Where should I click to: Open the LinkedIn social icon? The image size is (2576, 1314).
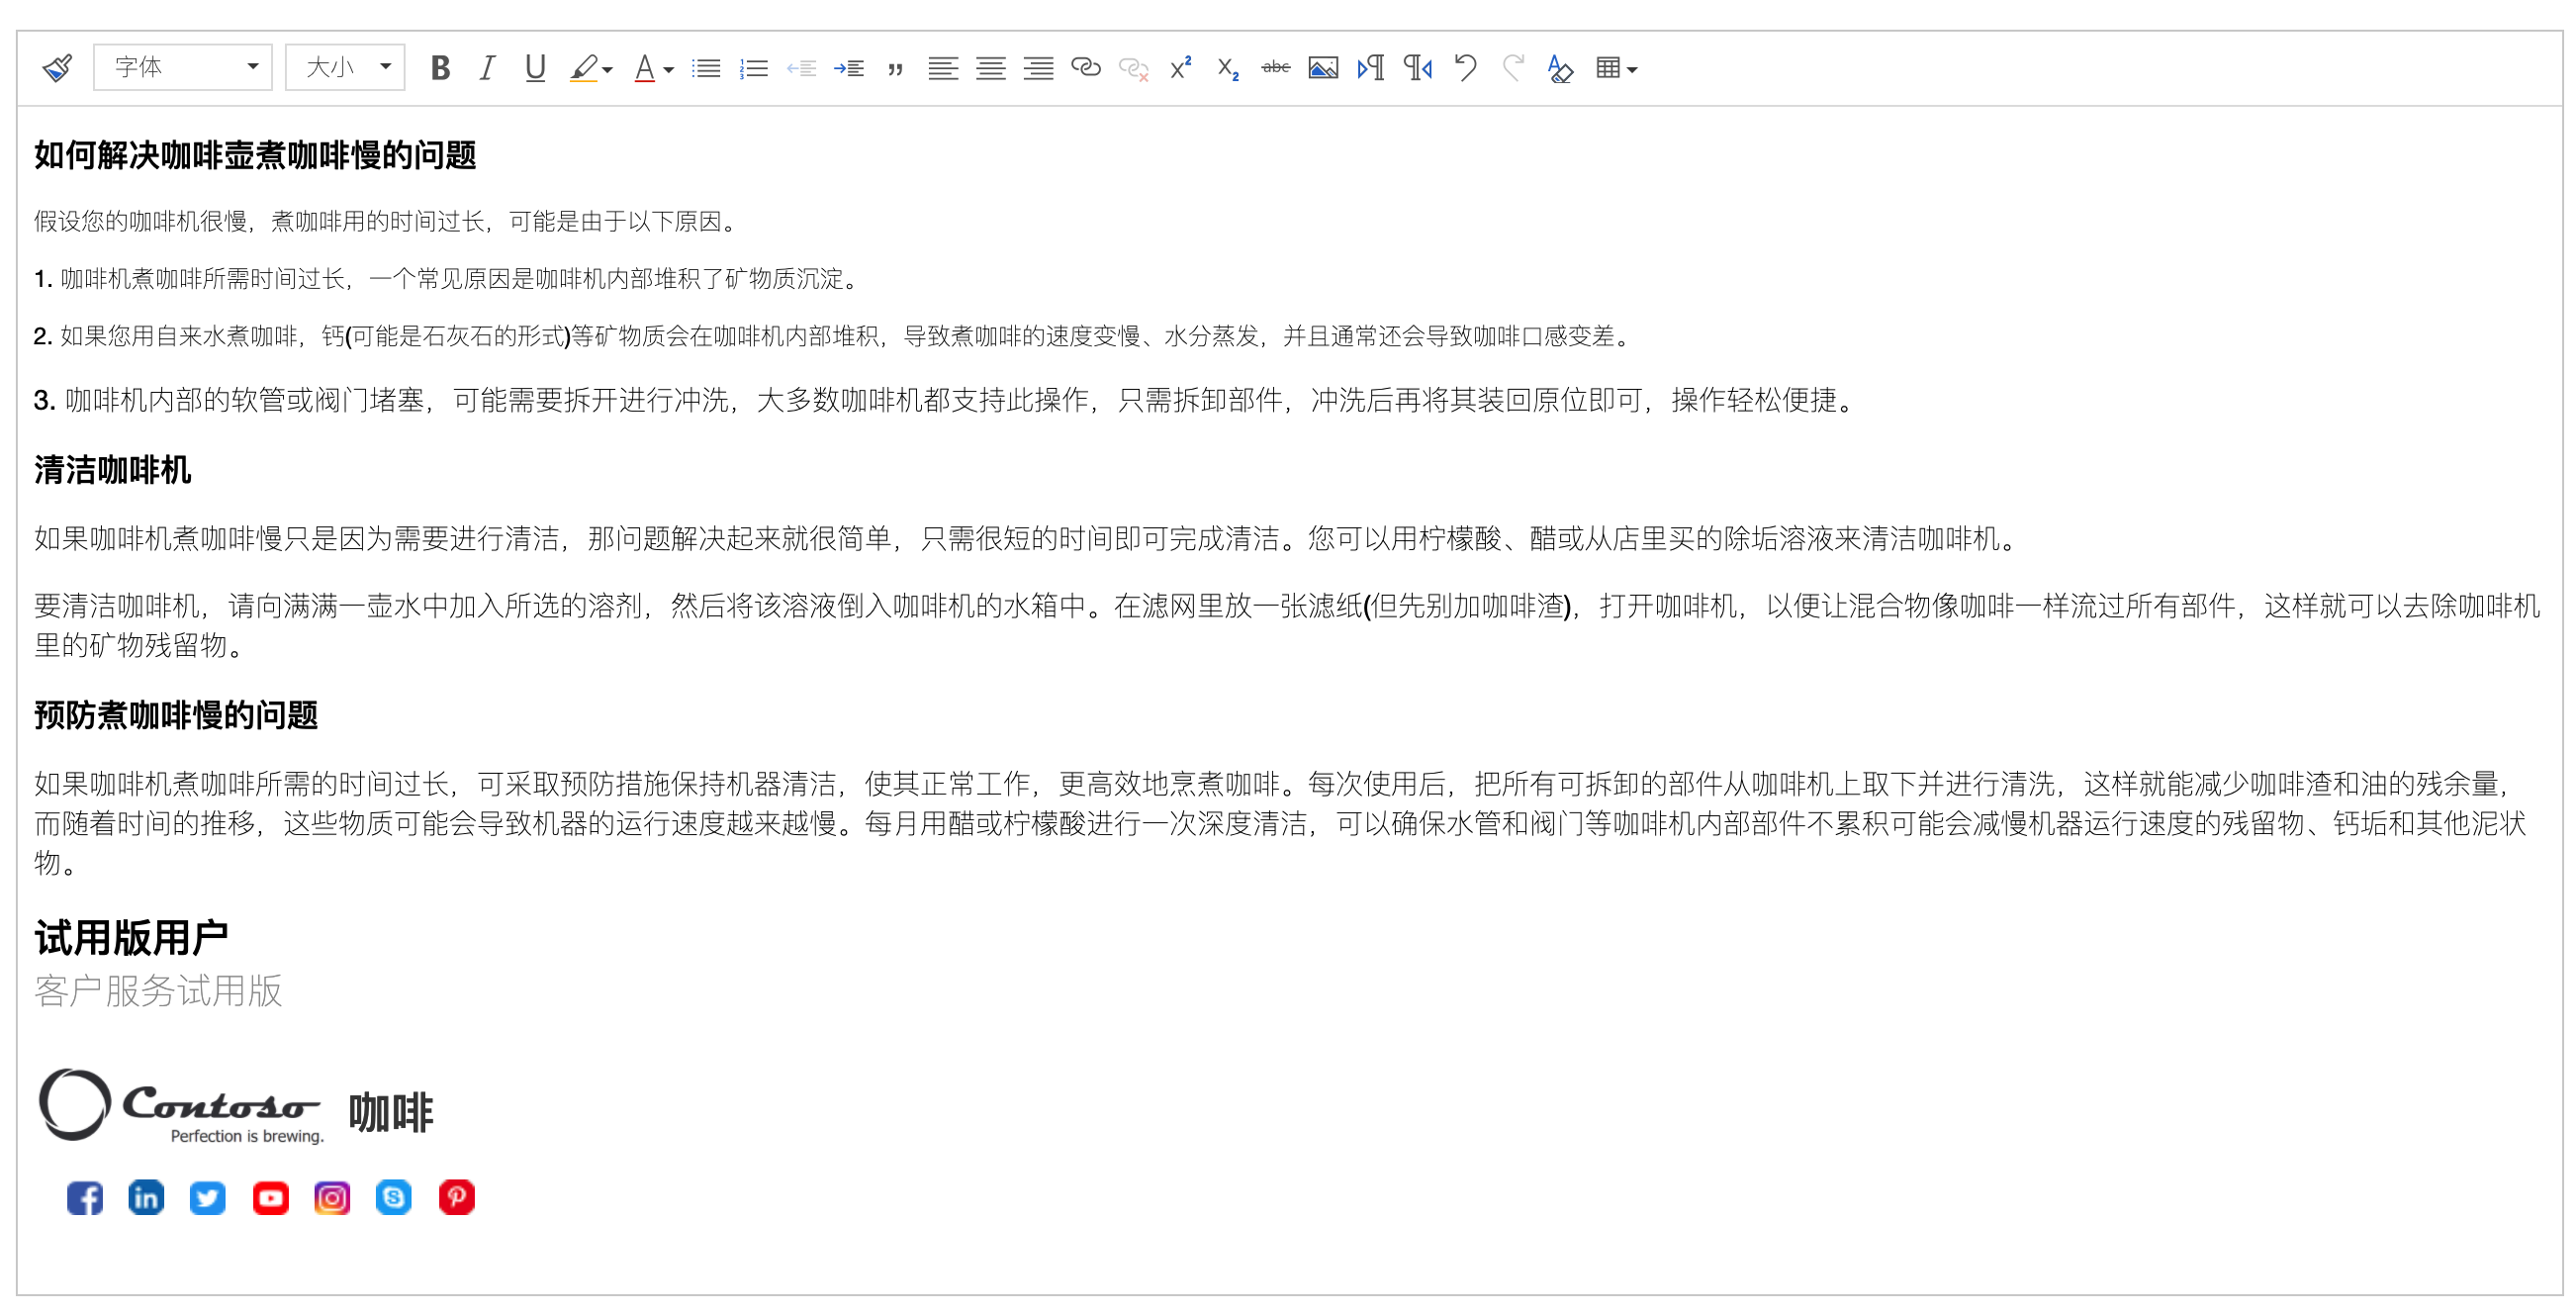click(x=146, y=1197)
